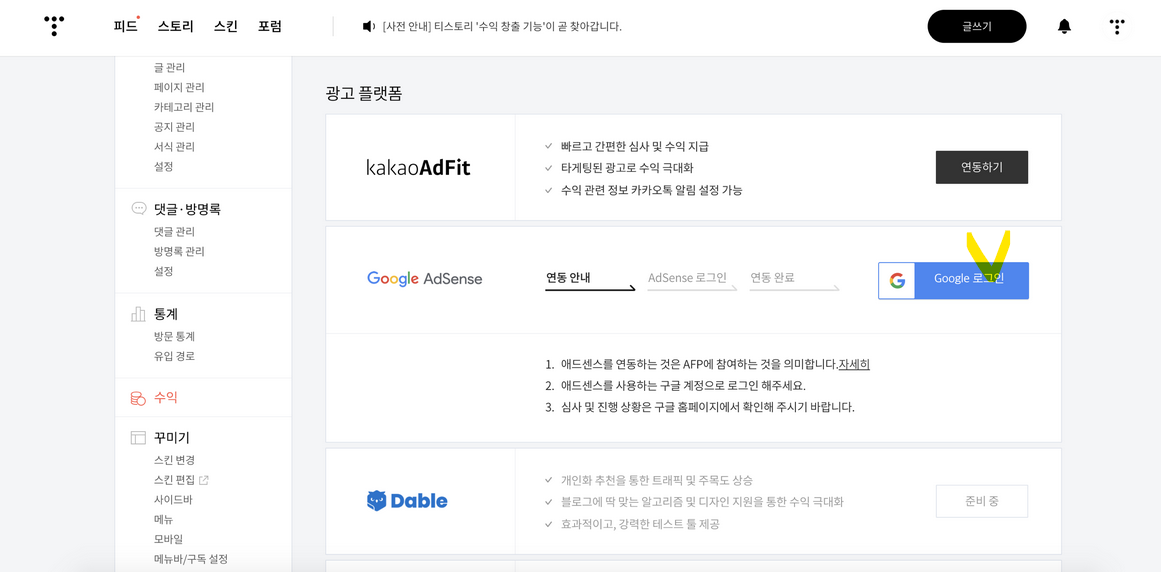
Task: Open the notifications bell icon
Action: point(1064,27)
